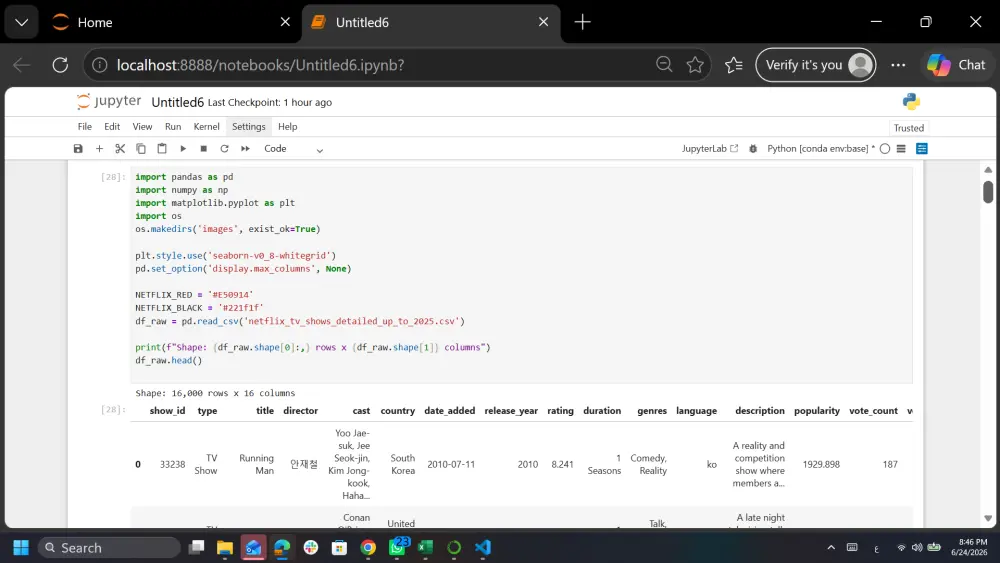
Task: Click the zoom out magnifier icon
Action: 665,64
